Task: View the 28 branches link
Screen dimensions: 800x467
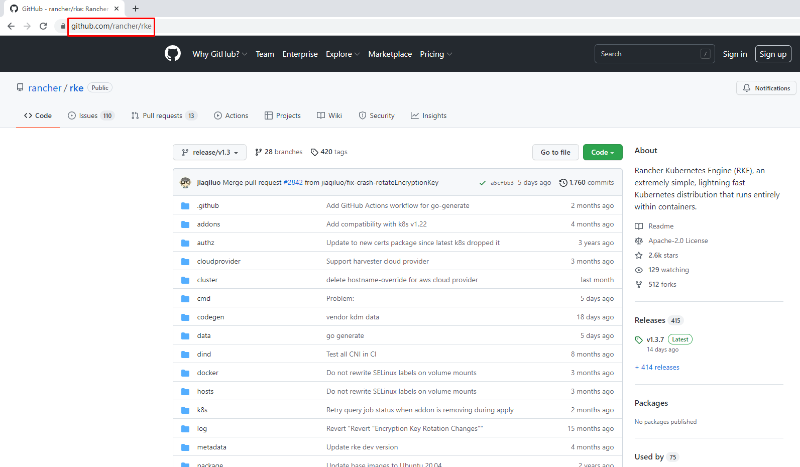Action: [x=279, y=152]
